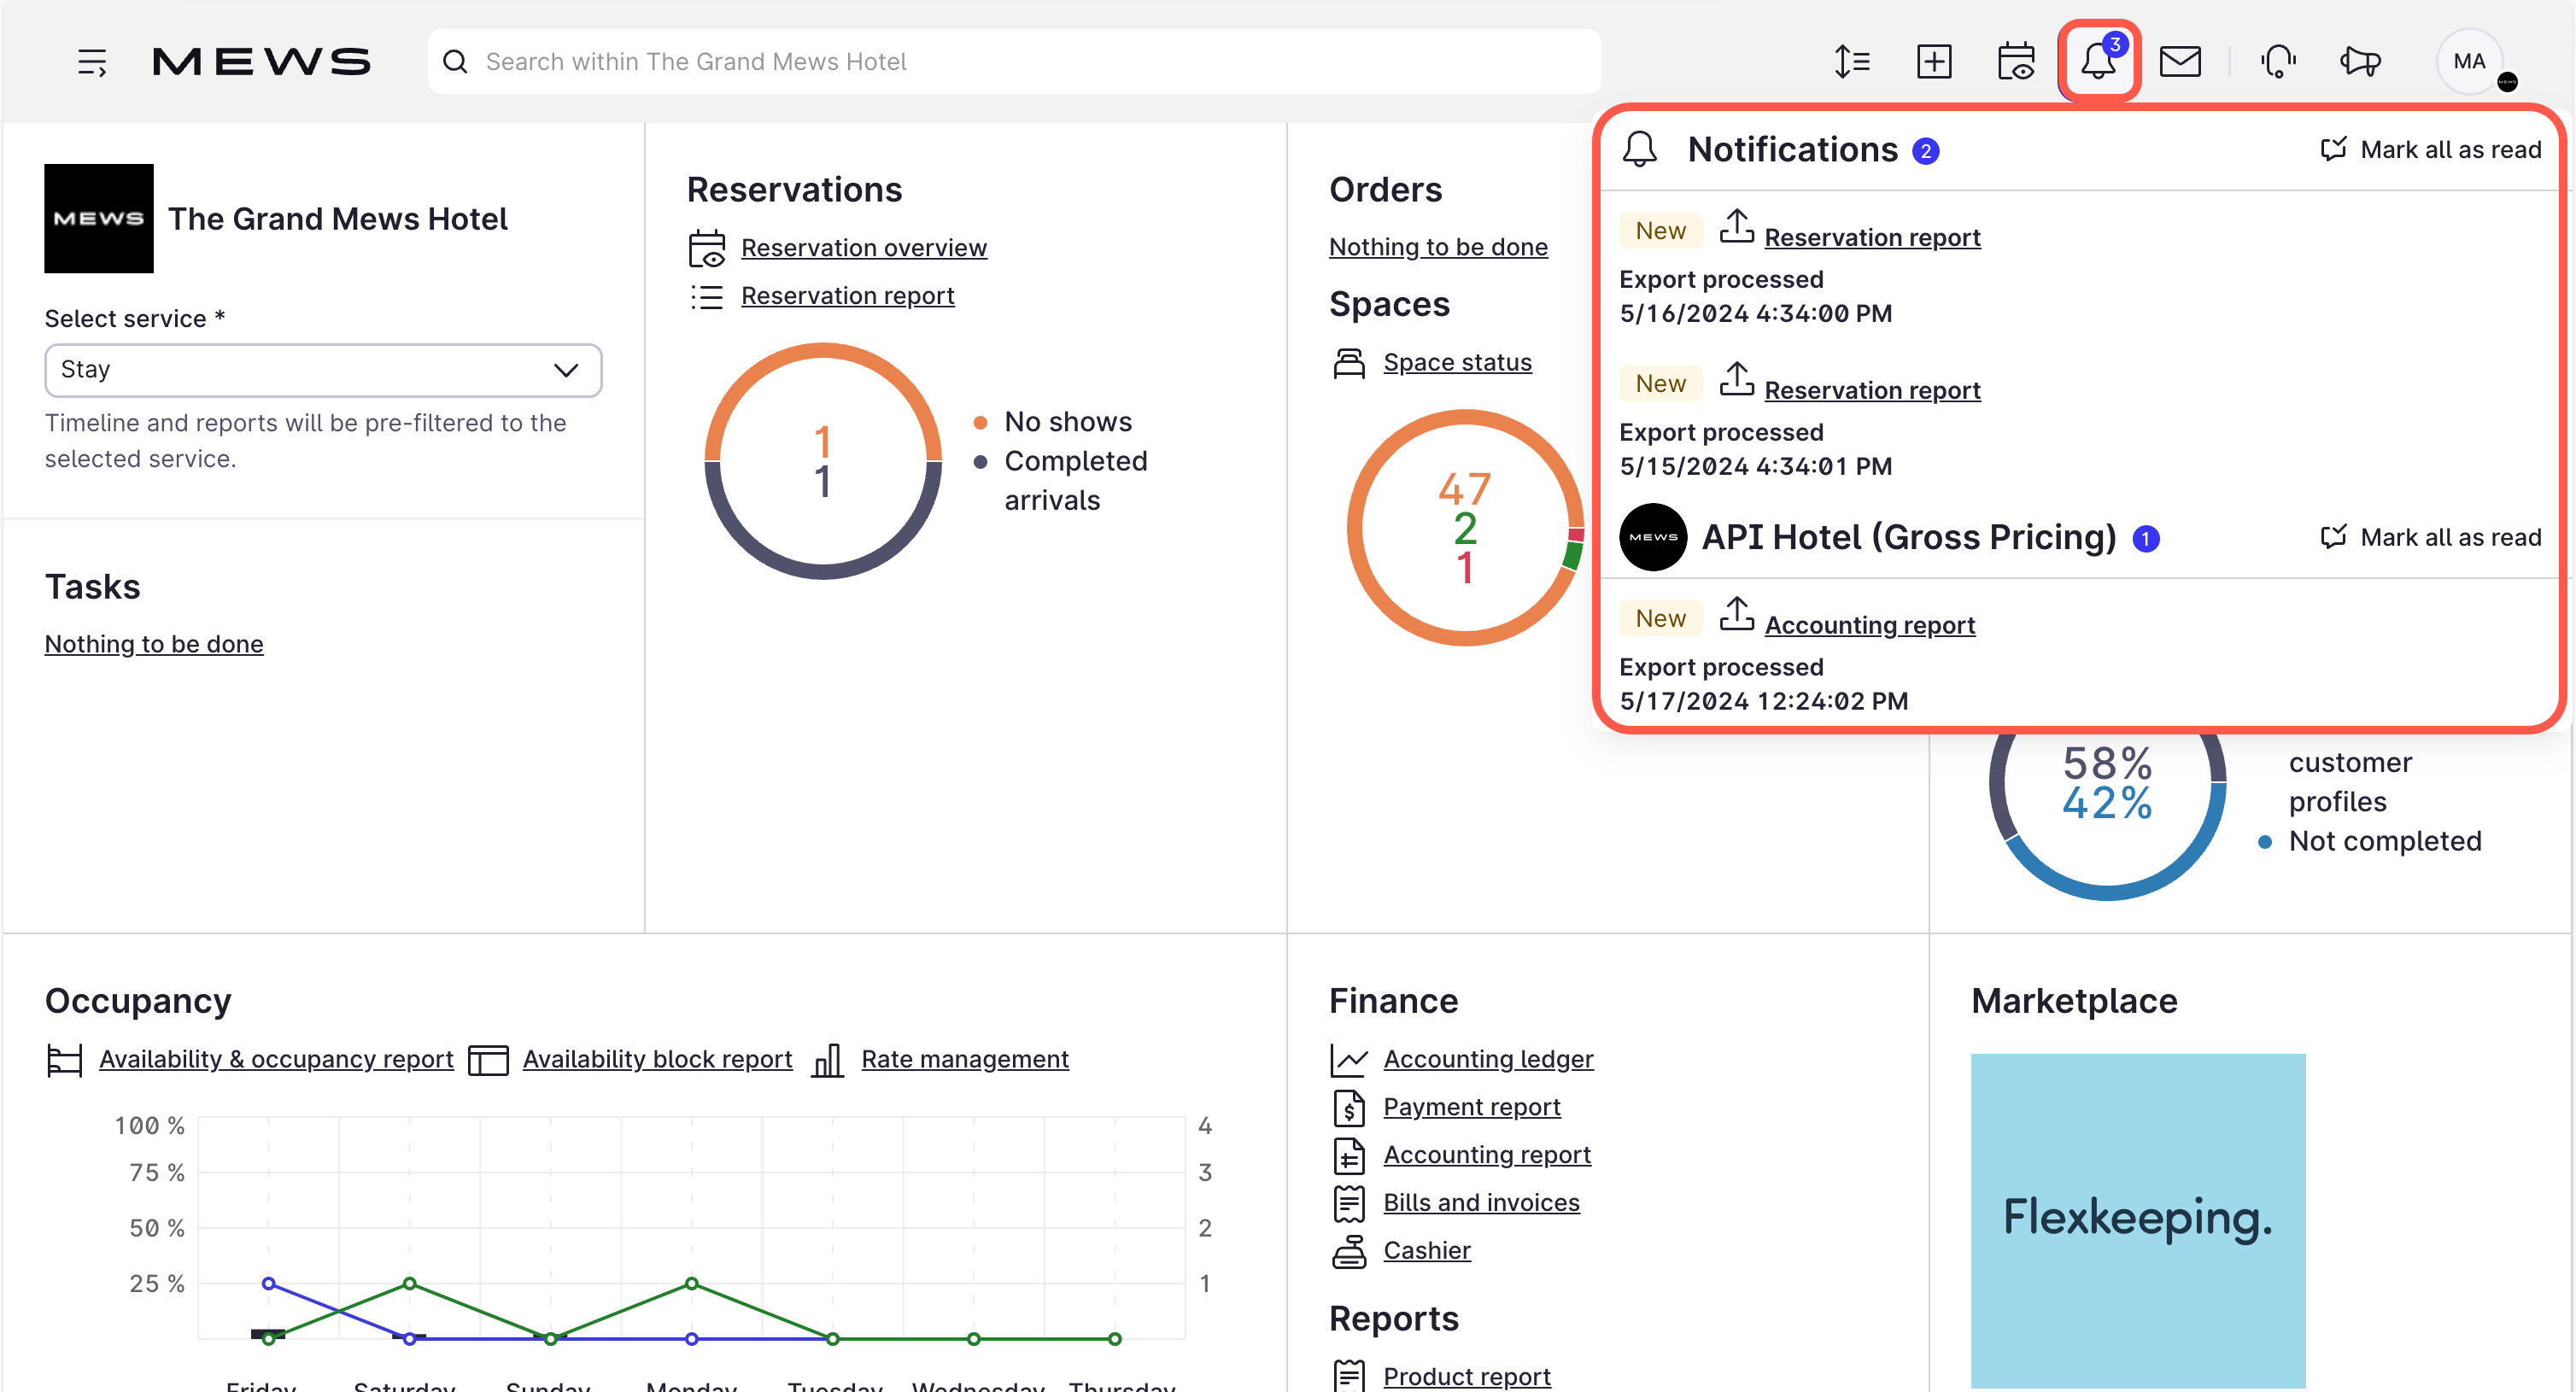Open Accounting report notification link
This screenshot has height=1392, width=2576.
click(x=1869, y=625)
